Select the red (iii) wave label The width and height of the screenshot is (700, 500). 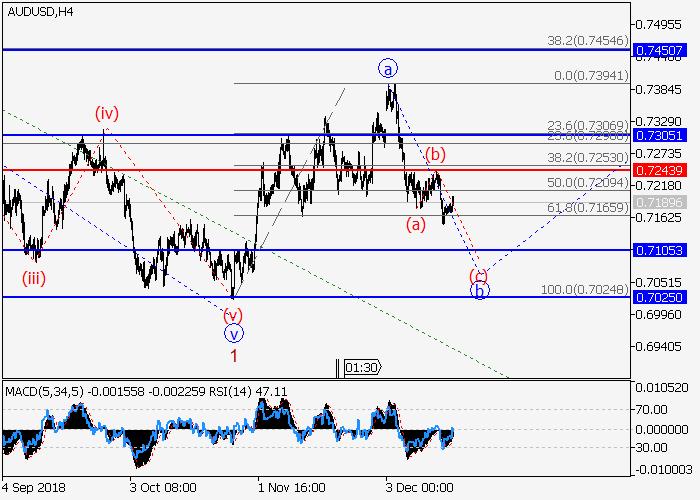coord(33,278)
